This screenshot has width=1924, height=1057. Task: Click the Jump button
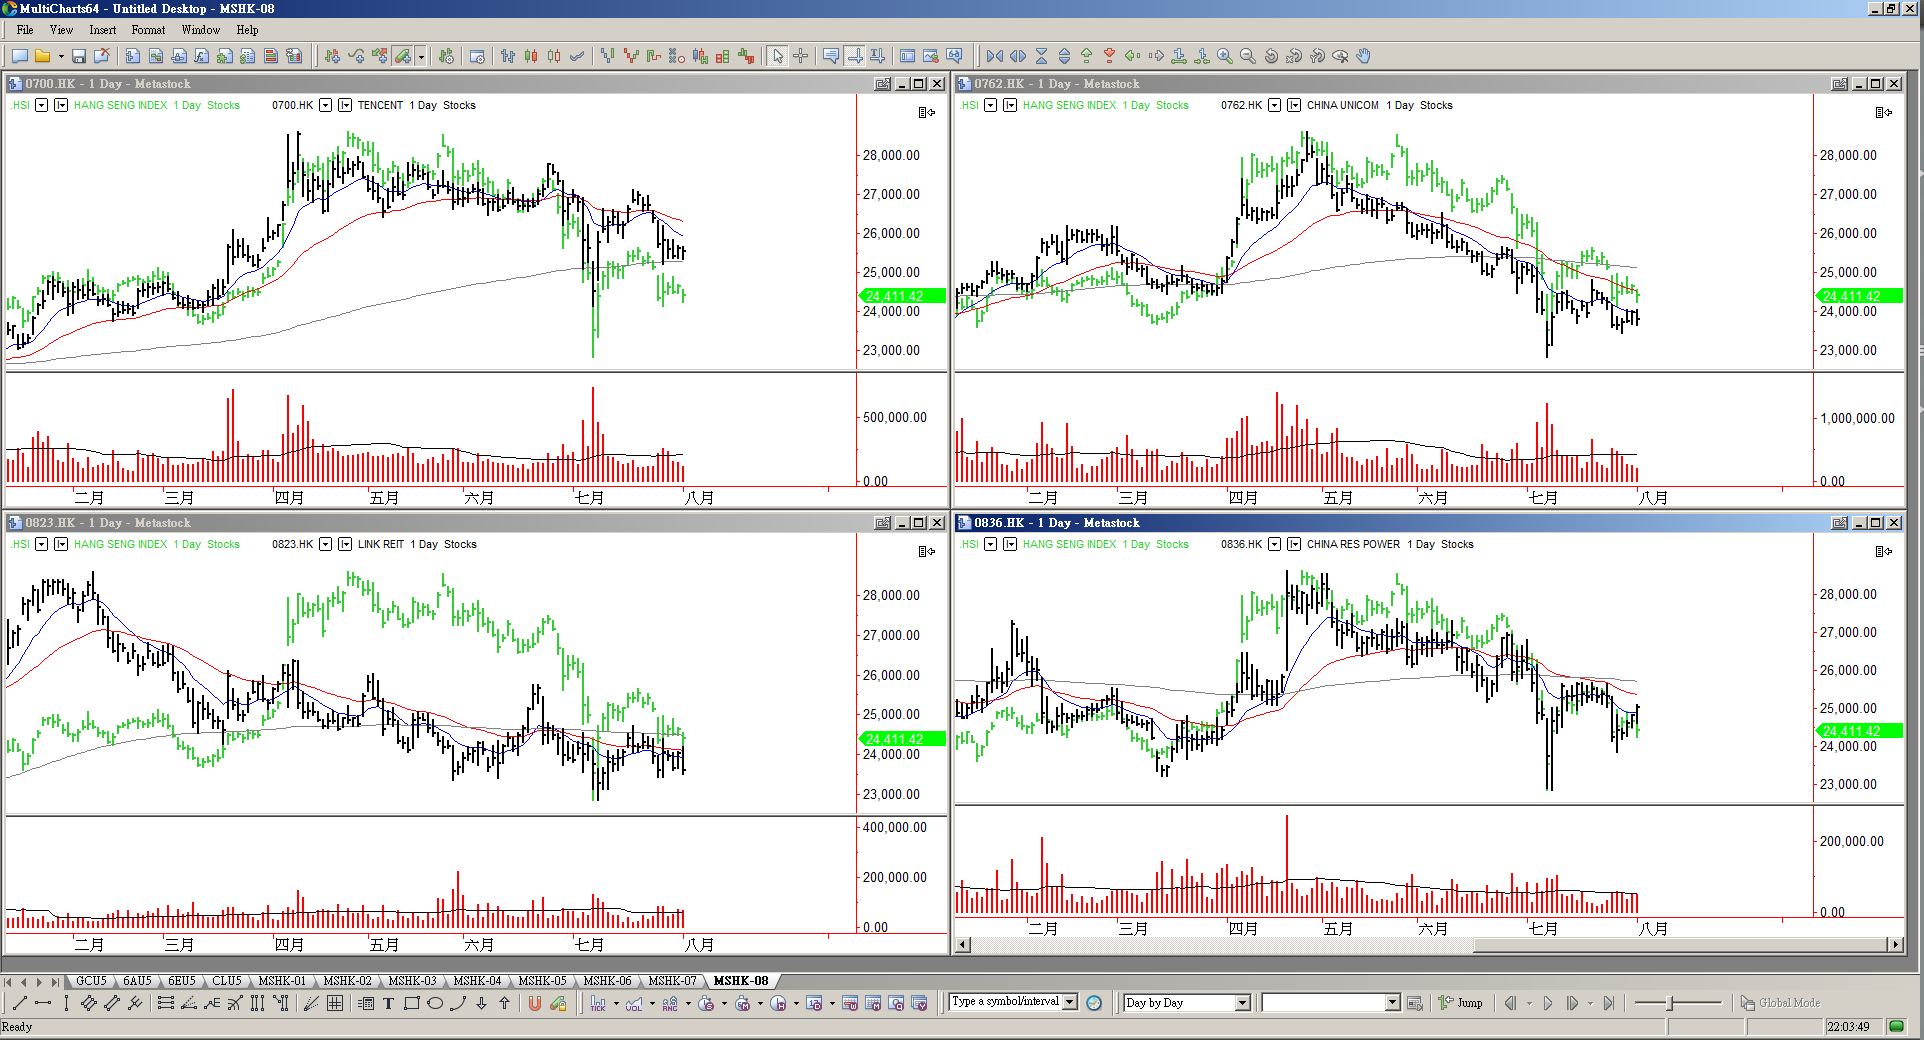[x=1461, y=1003]
